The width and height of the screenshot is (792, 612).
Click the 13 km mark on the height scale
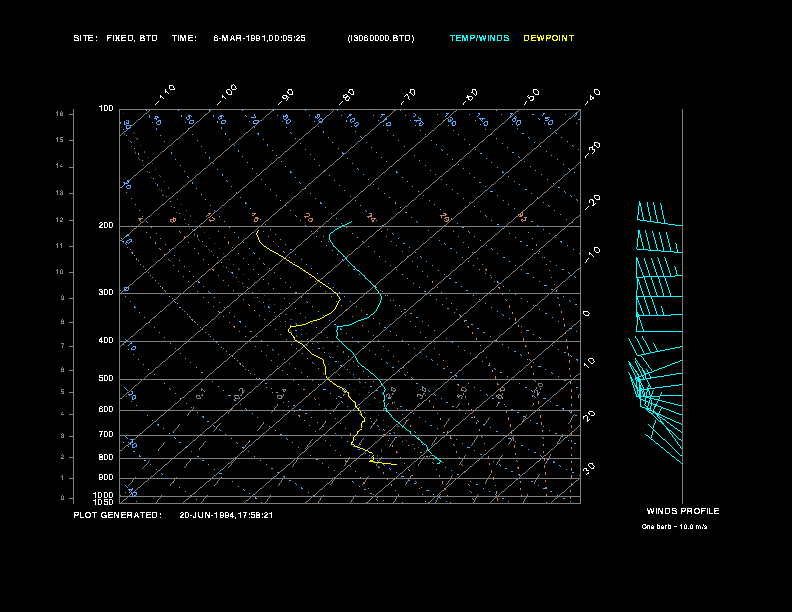[60, 193]
